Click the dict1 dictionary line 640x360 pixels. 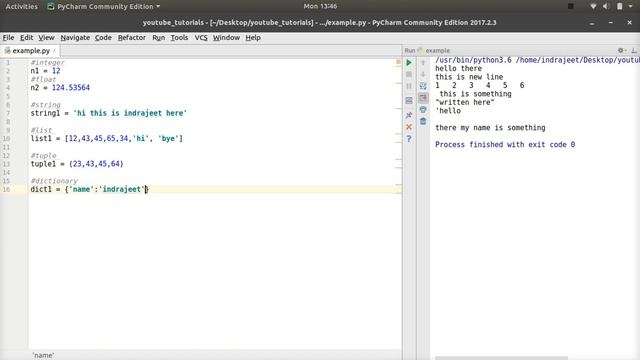click(89, 189)
